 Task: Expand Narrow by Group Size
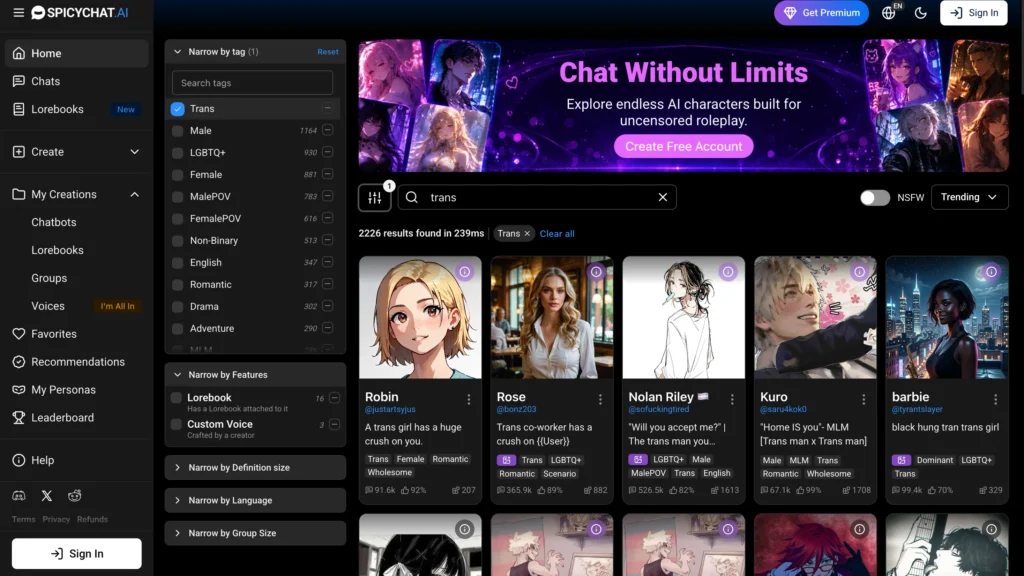255,533
